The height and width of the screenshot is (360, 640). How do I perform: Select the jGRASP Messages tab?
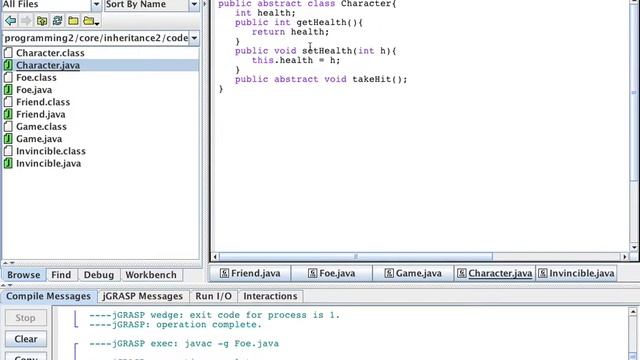pos(142,296)
